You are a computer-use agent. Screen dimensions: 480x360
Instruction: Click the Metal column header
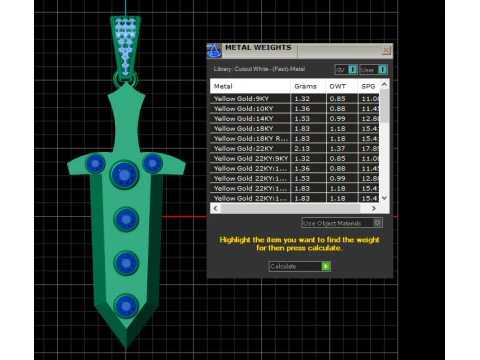250,86
